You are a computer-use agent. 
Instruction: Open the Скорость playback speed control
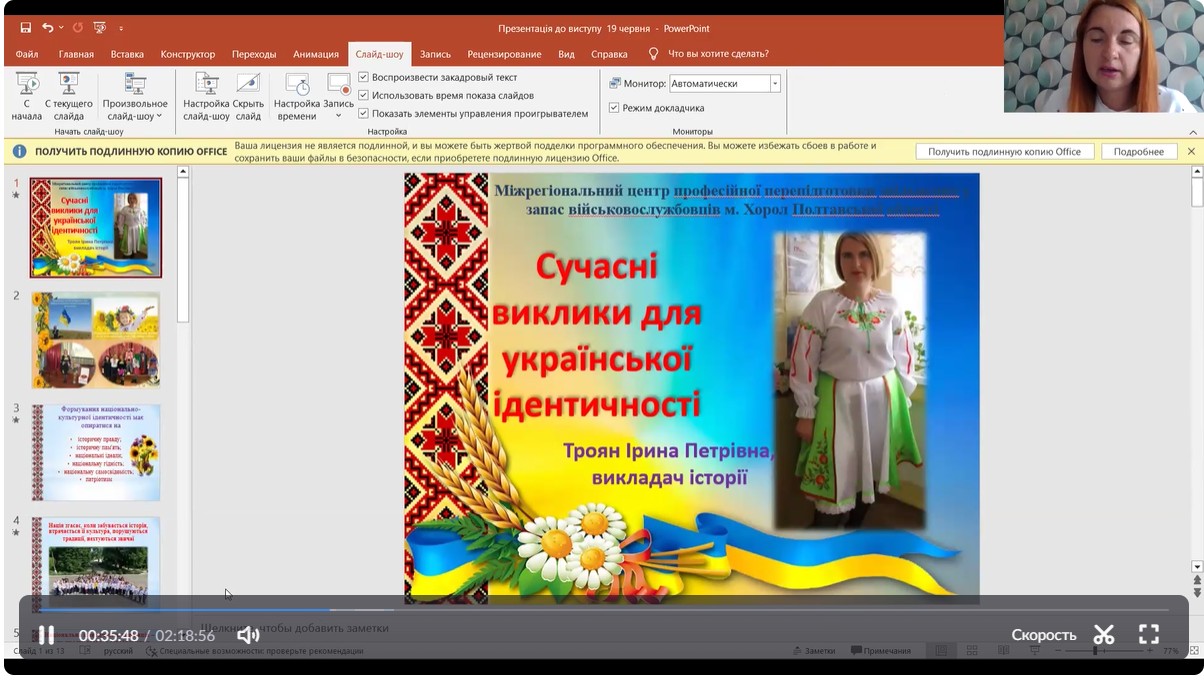[1044, 635]
